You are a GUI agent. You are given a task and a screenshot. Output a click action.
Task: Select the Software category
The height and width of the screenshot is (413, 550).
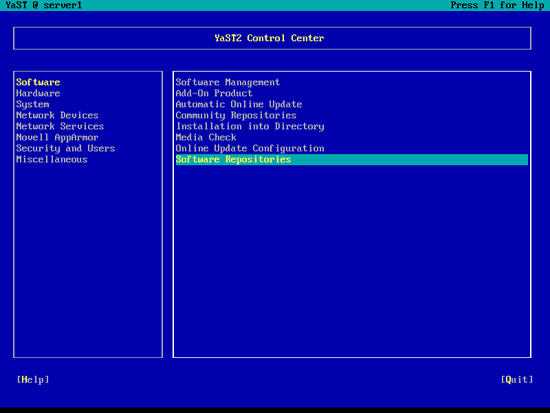(38, 82)
